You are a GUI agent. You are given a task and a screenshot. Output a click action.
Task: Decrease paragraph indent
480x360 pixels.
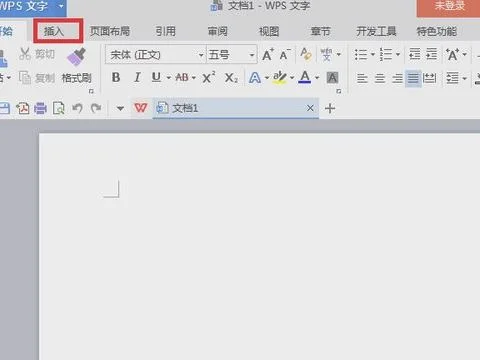tap(415, 54)
